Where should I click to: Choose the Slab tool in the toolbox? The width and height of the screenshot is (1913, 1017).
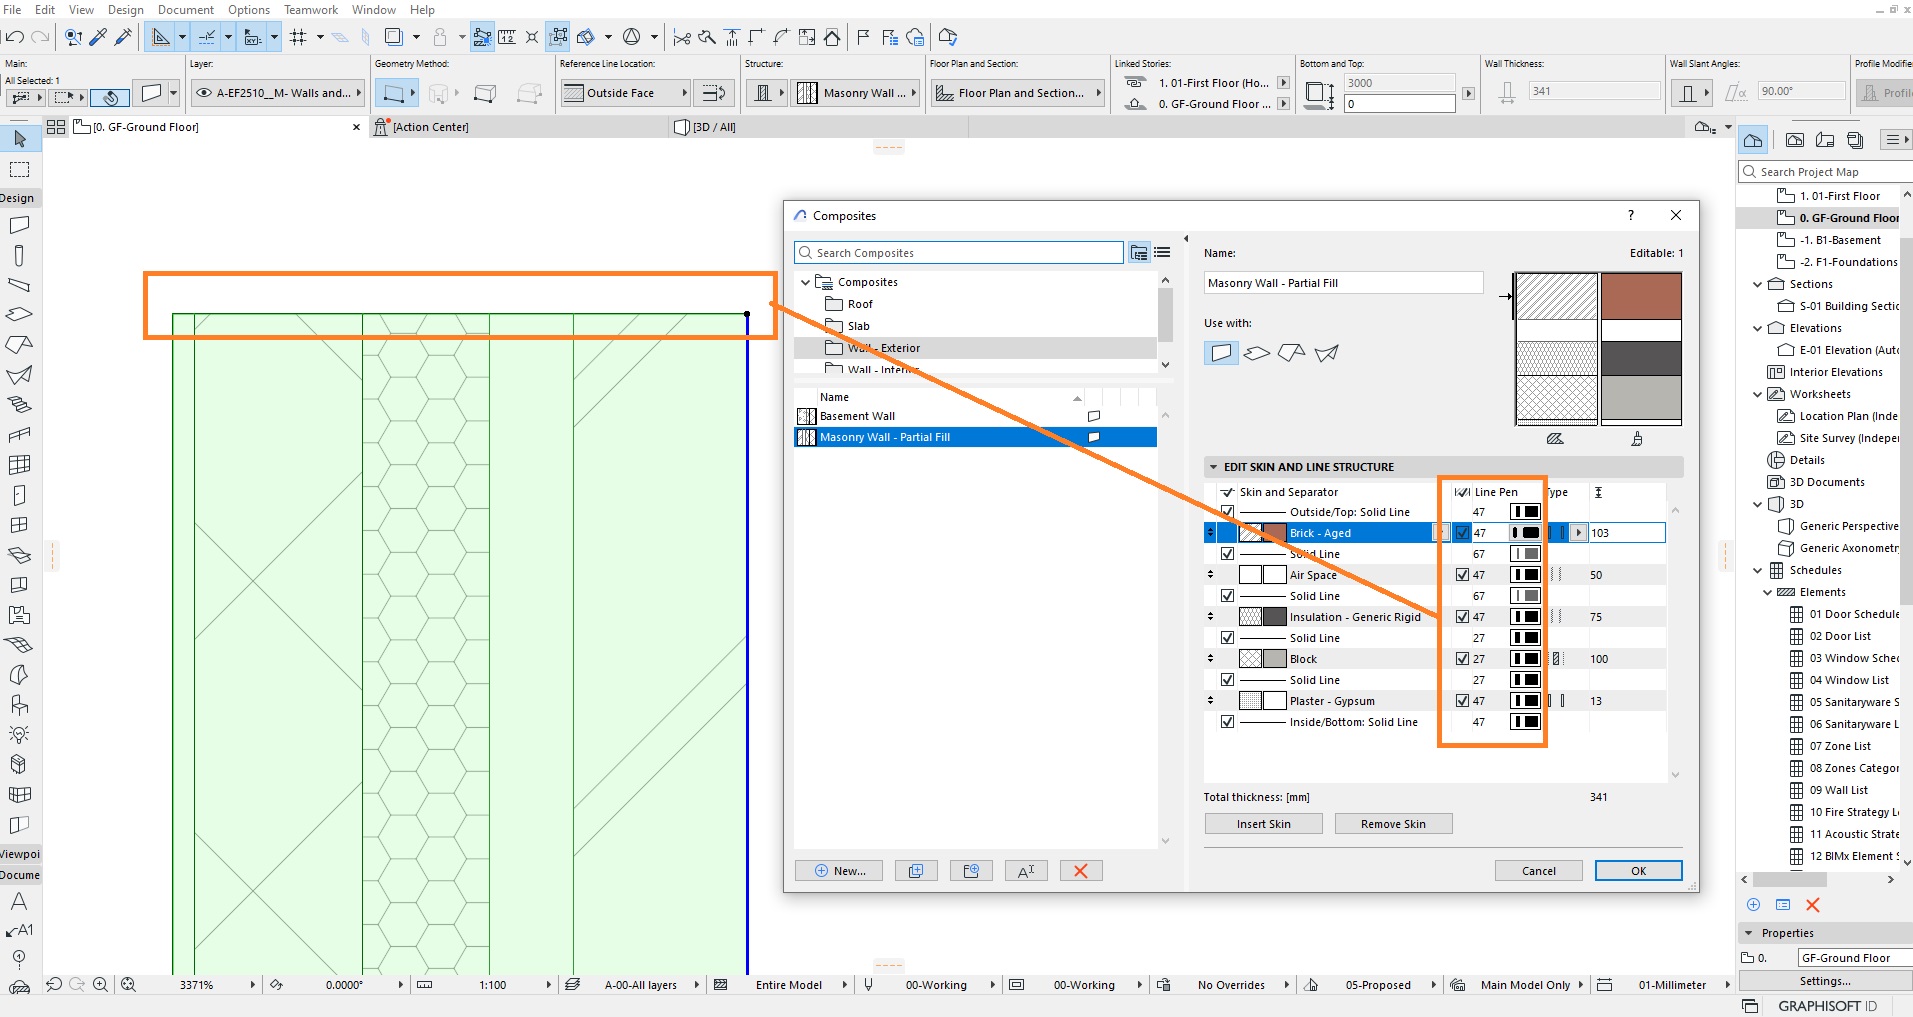click(x=19, y=314)
